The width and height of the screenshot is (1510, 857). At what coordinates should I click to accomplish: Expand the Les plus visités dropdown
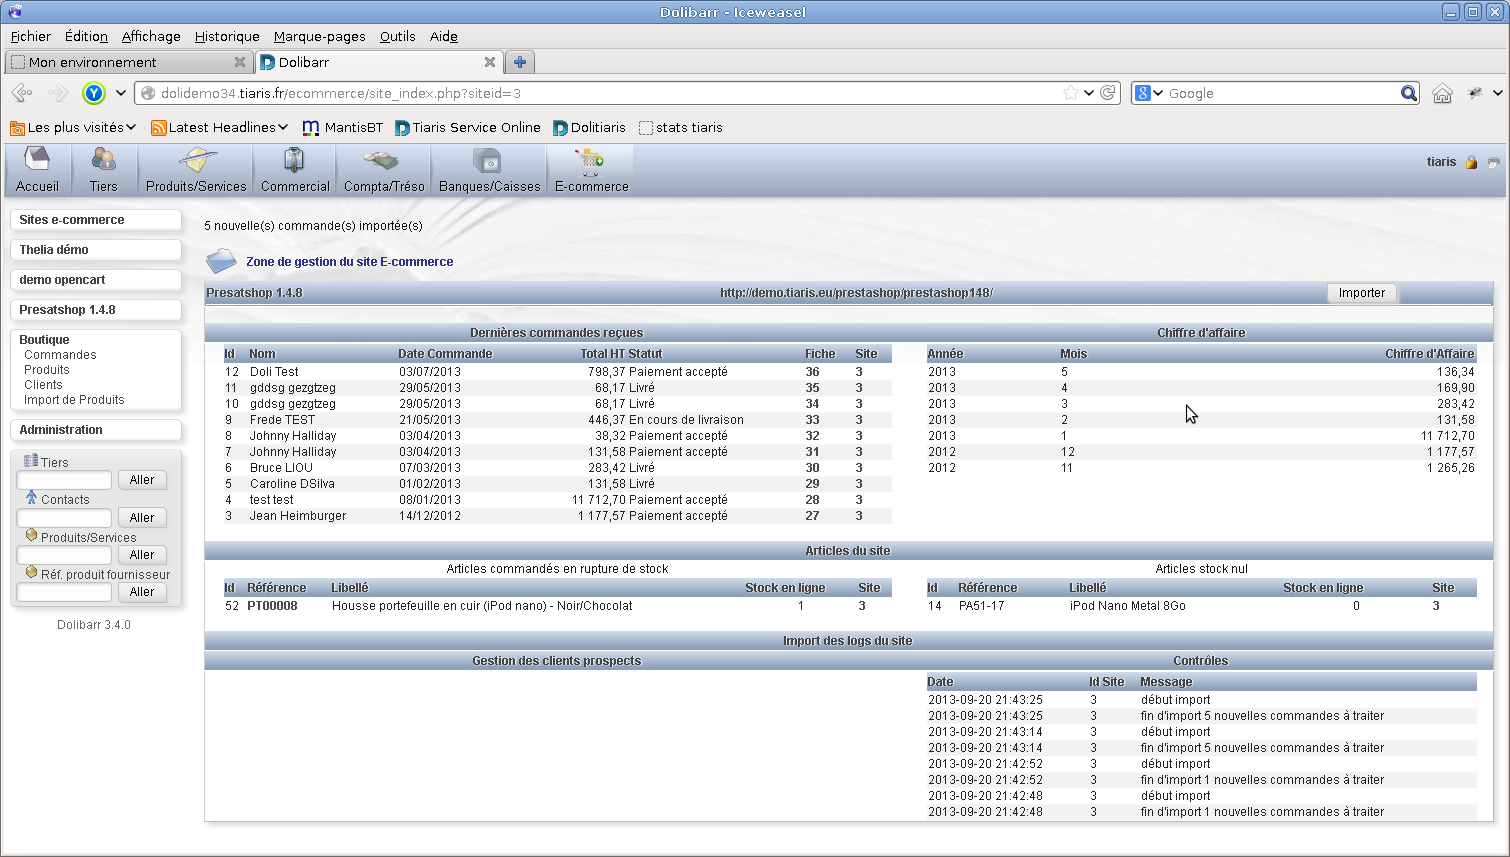pos(131,127)
